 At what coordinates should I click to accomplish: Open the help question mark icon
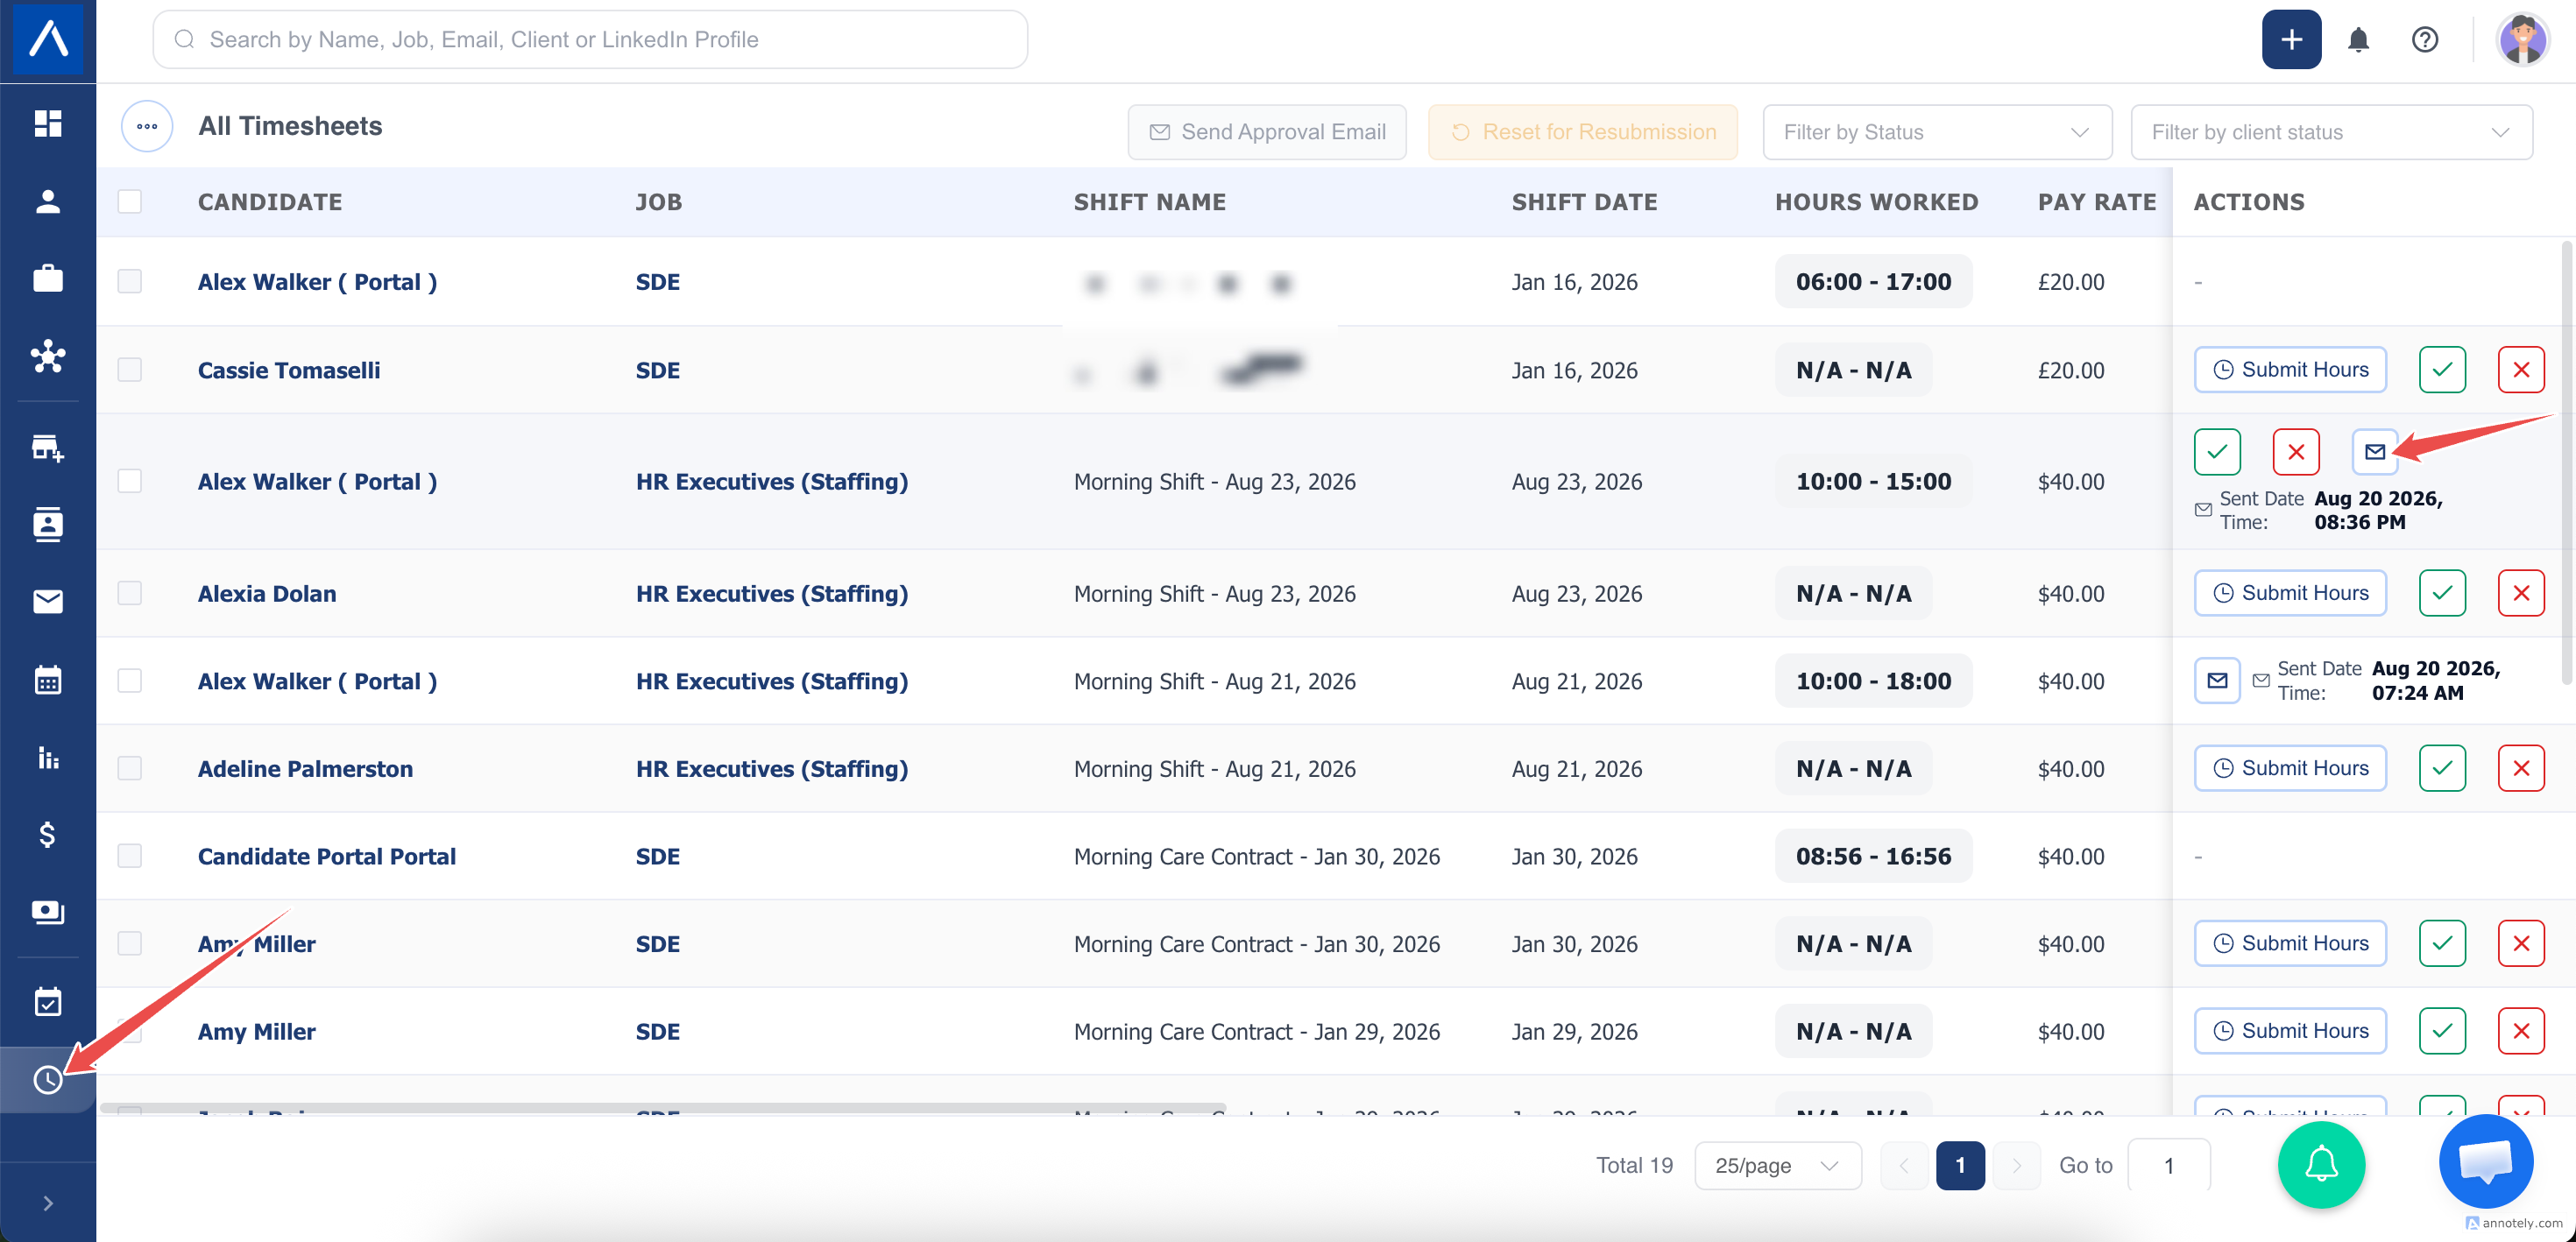[x=2424, y=40]
